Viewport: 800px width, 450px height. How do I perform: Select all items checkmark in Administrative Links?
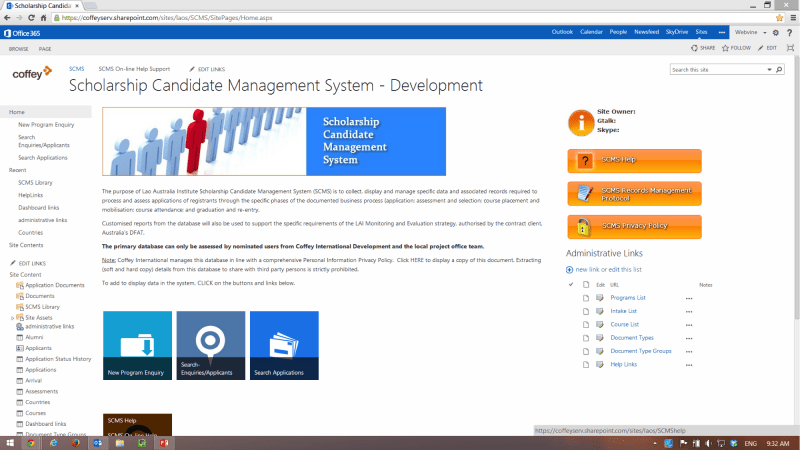(571, 284)
